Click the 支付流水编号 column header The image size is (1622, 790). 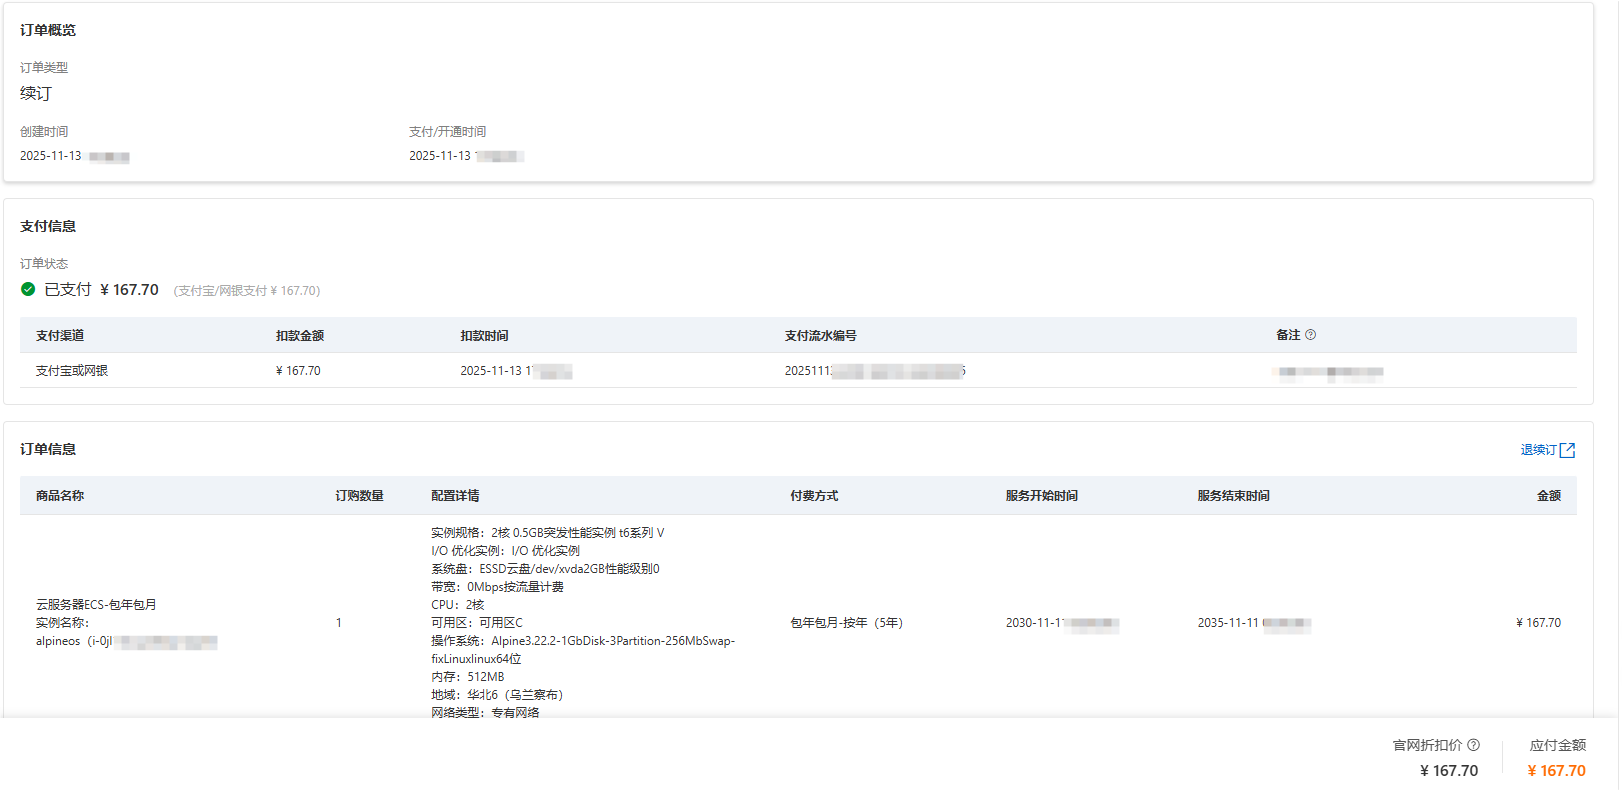point(820,336)
